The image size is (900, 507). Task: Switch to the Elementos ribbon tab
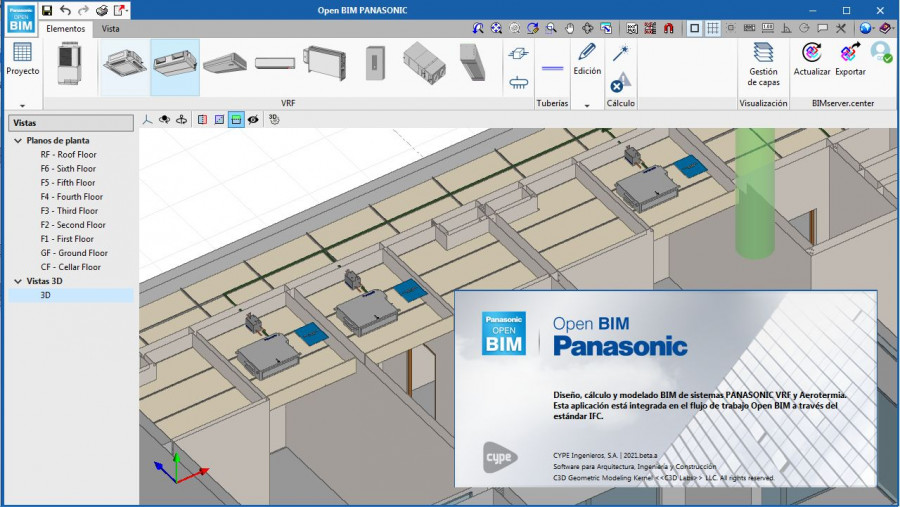pos(65,29)
